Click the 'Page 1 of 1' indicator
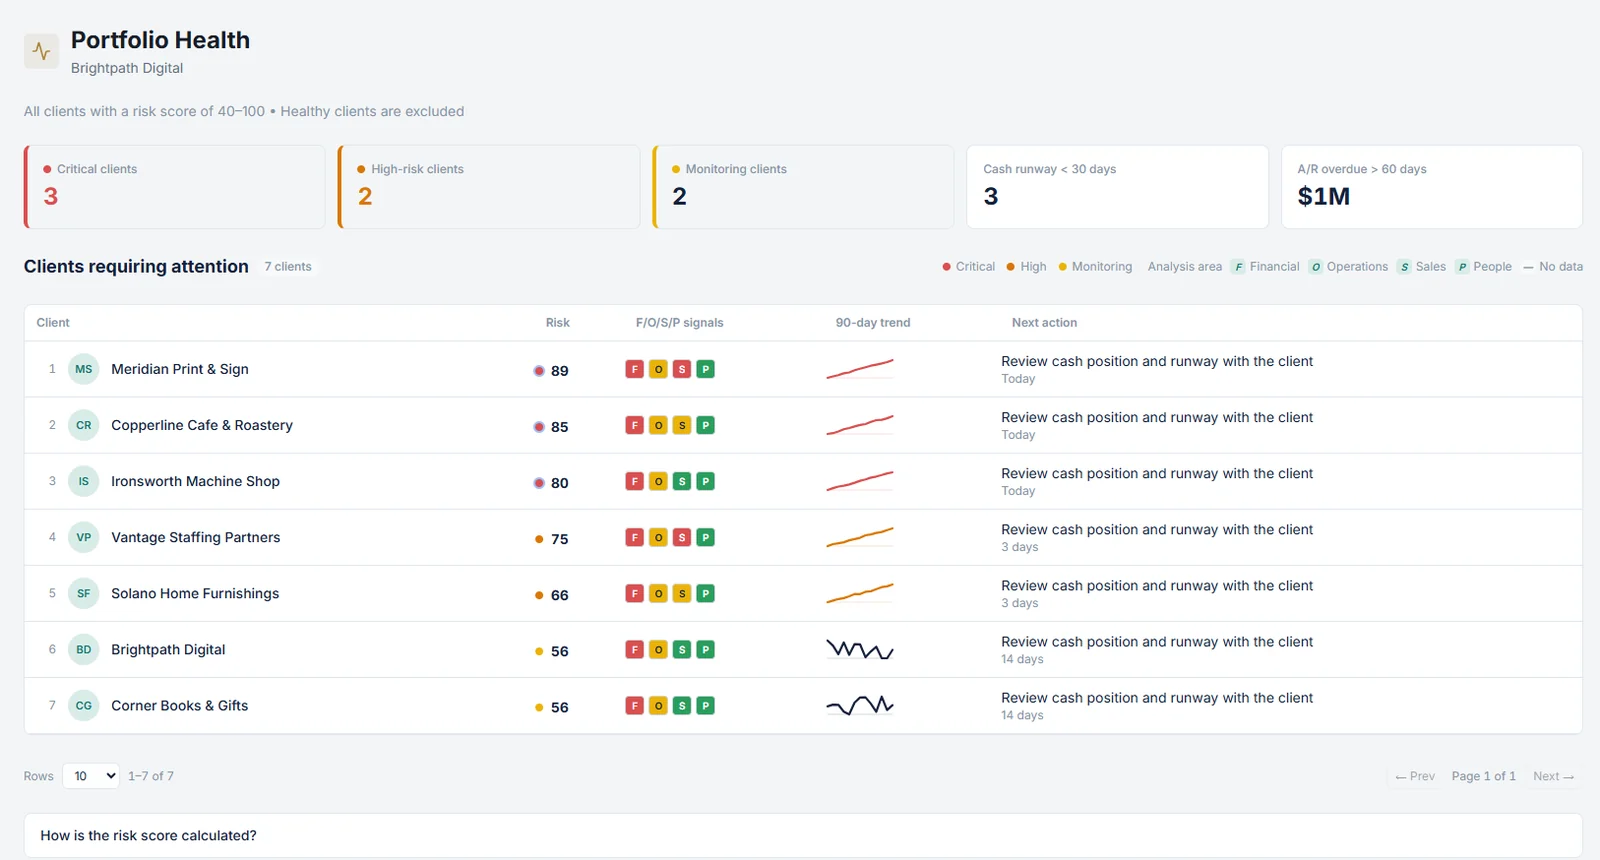 point(1483,776)
